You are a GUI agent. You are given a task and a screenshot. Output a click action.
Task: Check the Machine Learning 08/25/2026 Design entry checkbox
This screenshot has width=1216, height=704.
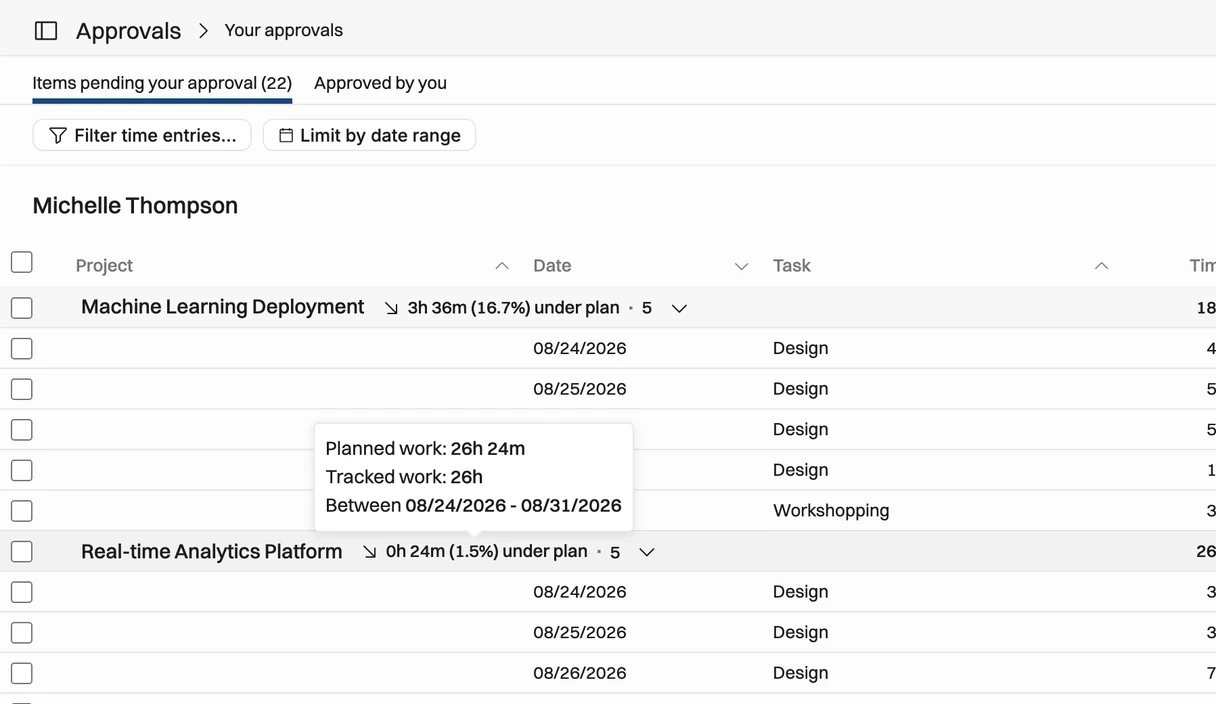point(22,389)
